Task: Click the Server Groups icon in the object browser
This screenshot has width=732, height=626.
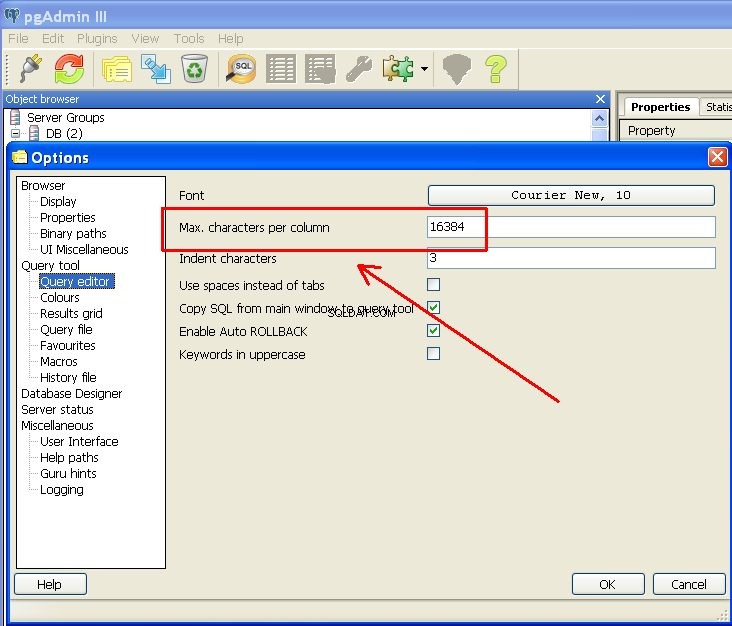Action: (15, 117)
